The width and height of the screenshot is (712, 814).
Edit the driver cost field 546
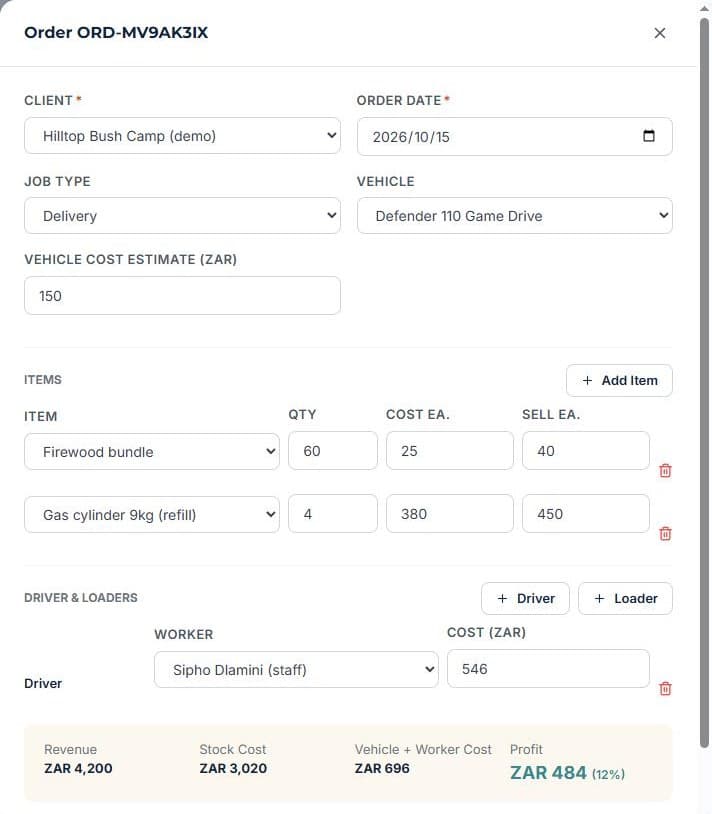548,669
